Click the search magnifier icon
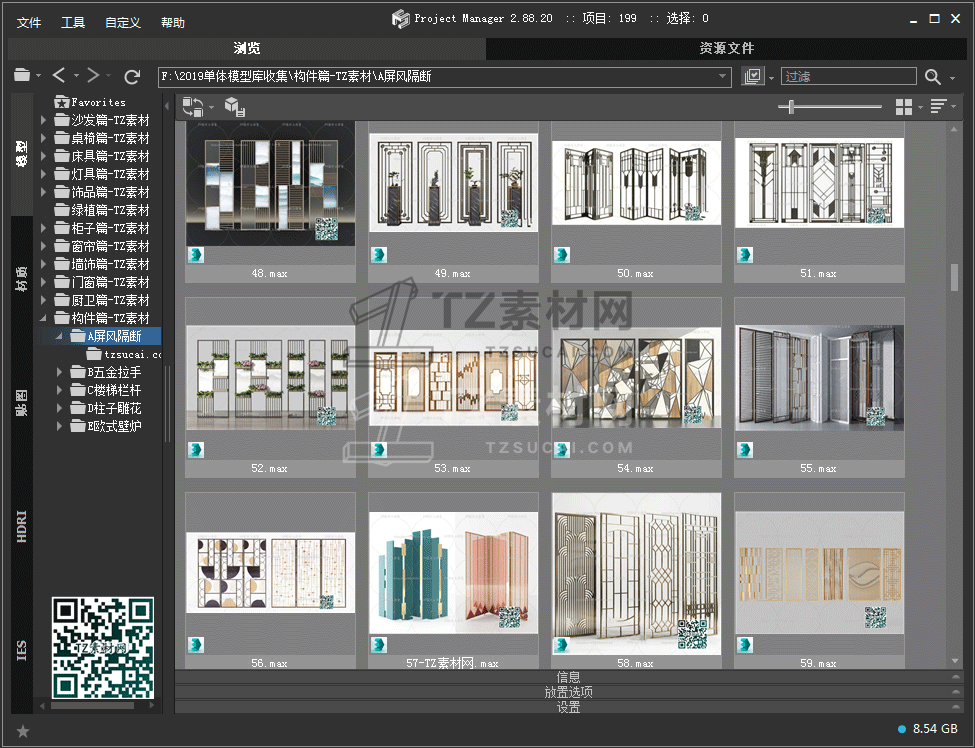This screenshot has height=748, width=975. (x=932, y=77)
